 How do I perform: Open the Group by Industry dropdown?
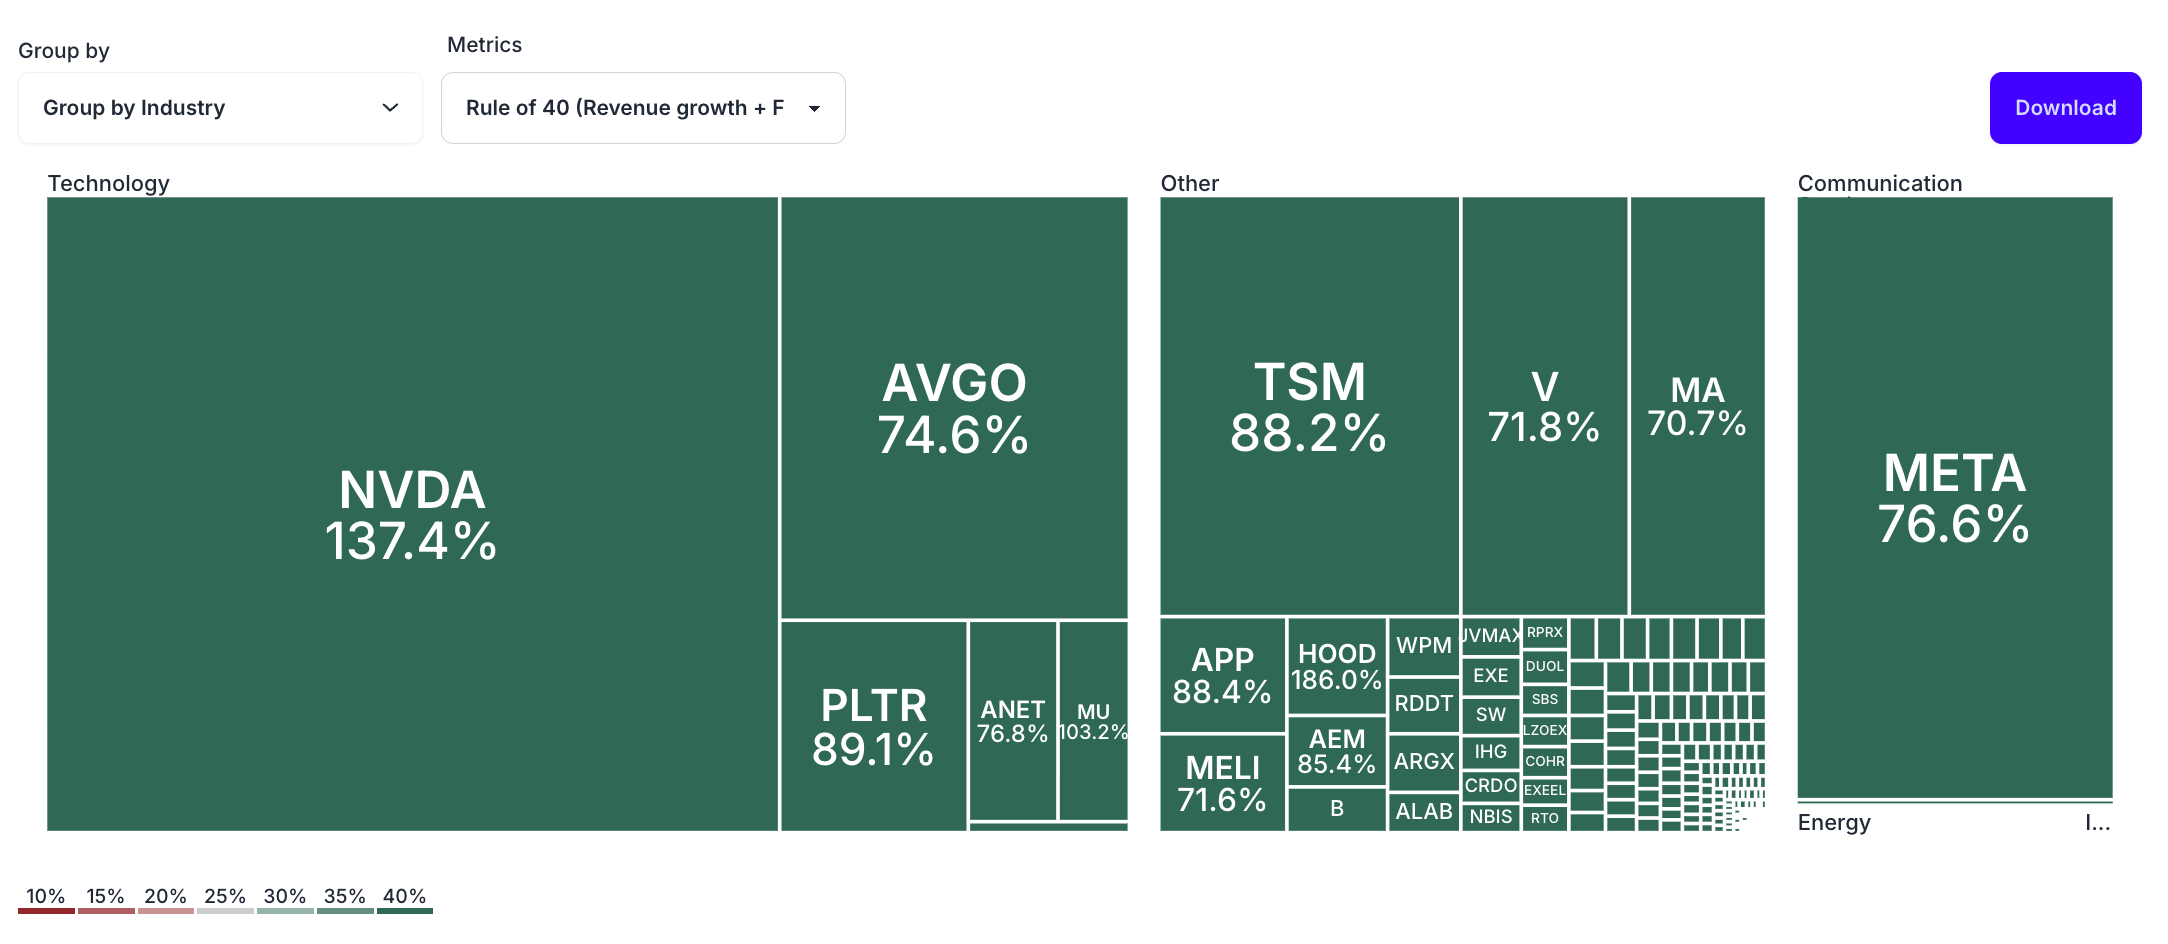pos(220,107)
